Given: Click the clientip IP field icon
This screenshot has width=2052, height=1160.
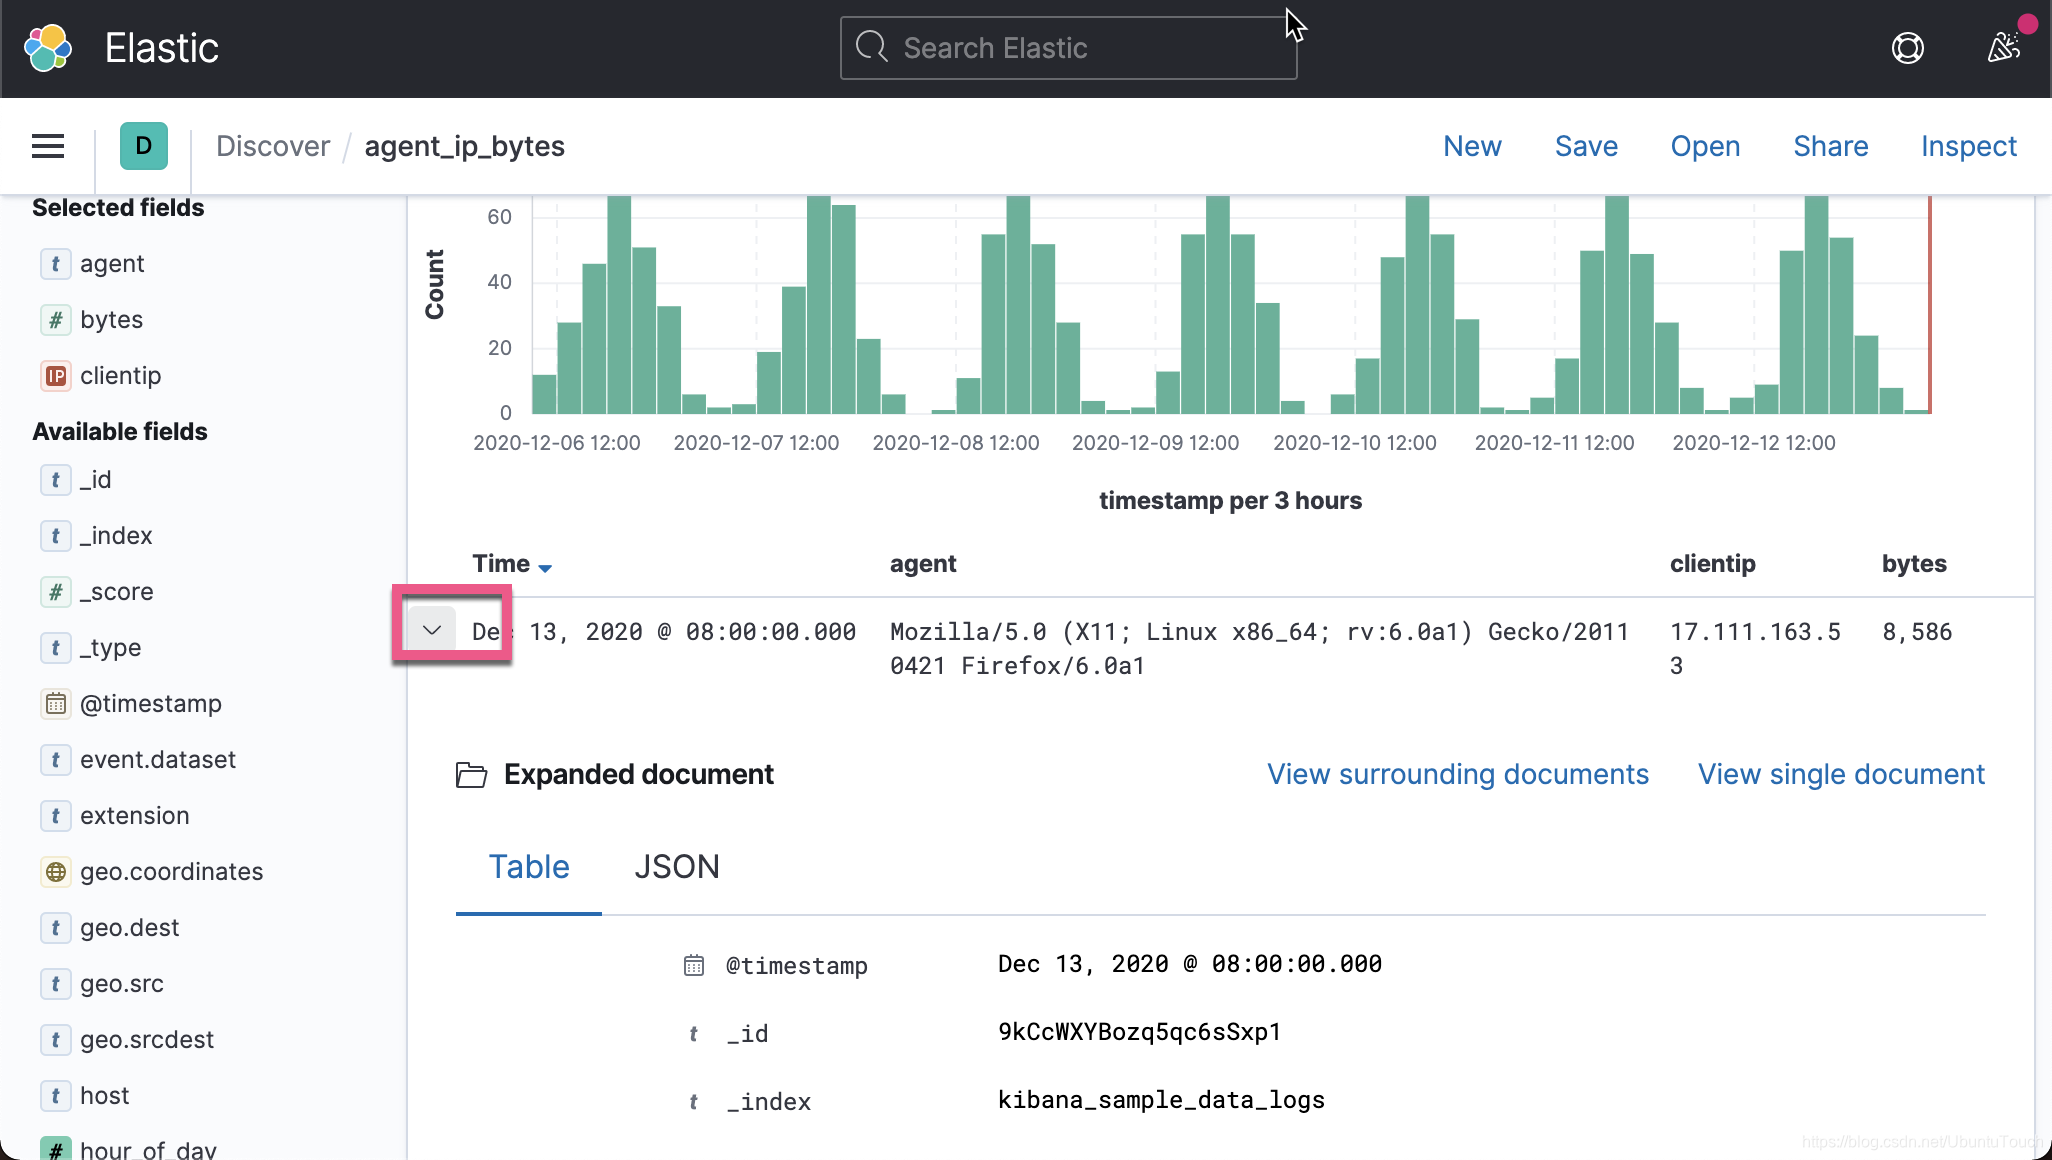Looking at the screenshot, I should pyautogui.click(x=56, y=376).
